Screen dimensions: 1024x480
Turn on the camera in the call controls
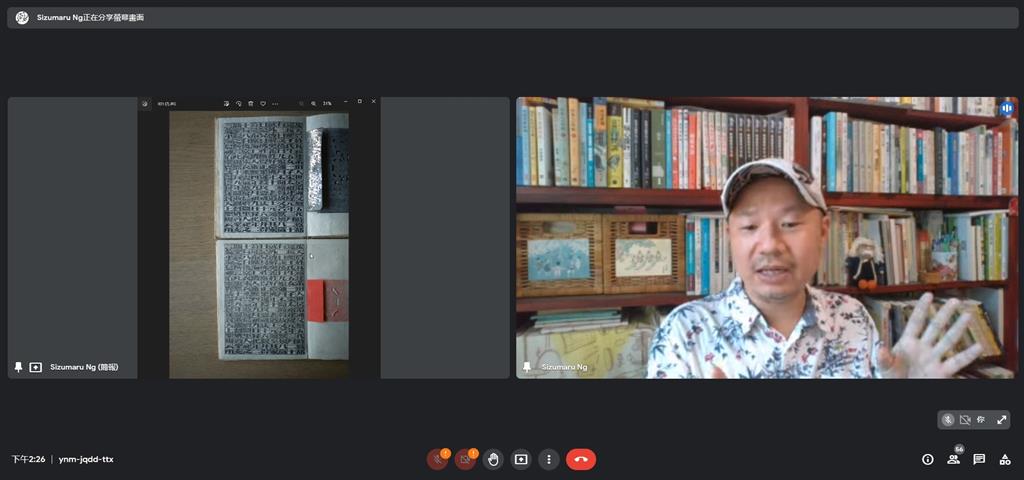point(465,460)
